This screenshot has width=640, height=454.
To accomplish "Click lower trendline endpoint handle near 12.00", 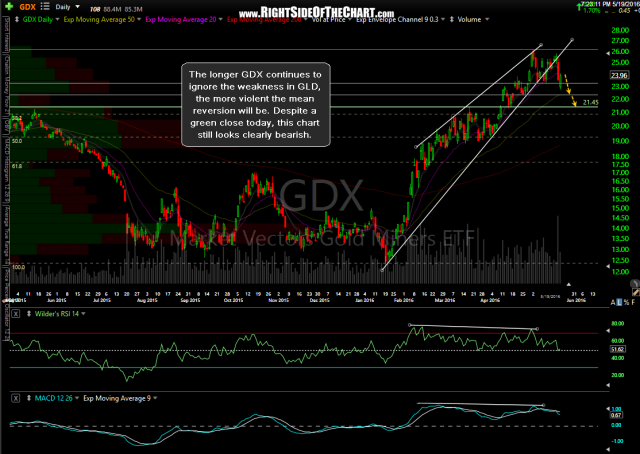I will [382, 270].
